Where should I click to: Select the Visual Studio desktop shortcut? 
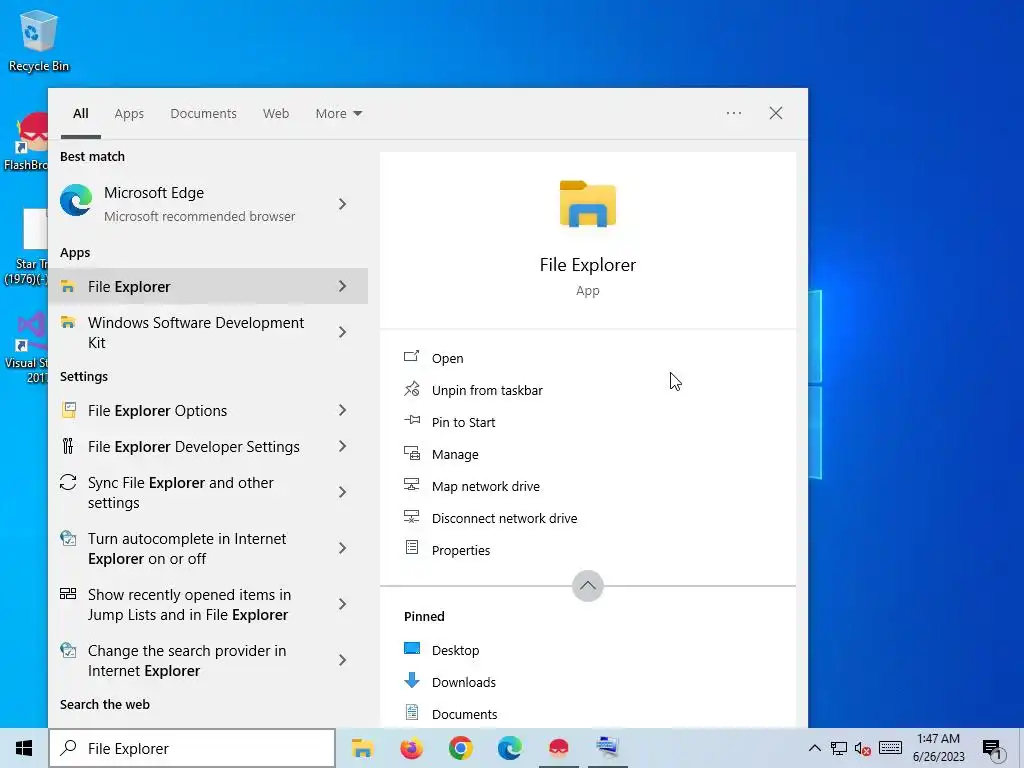25,347
